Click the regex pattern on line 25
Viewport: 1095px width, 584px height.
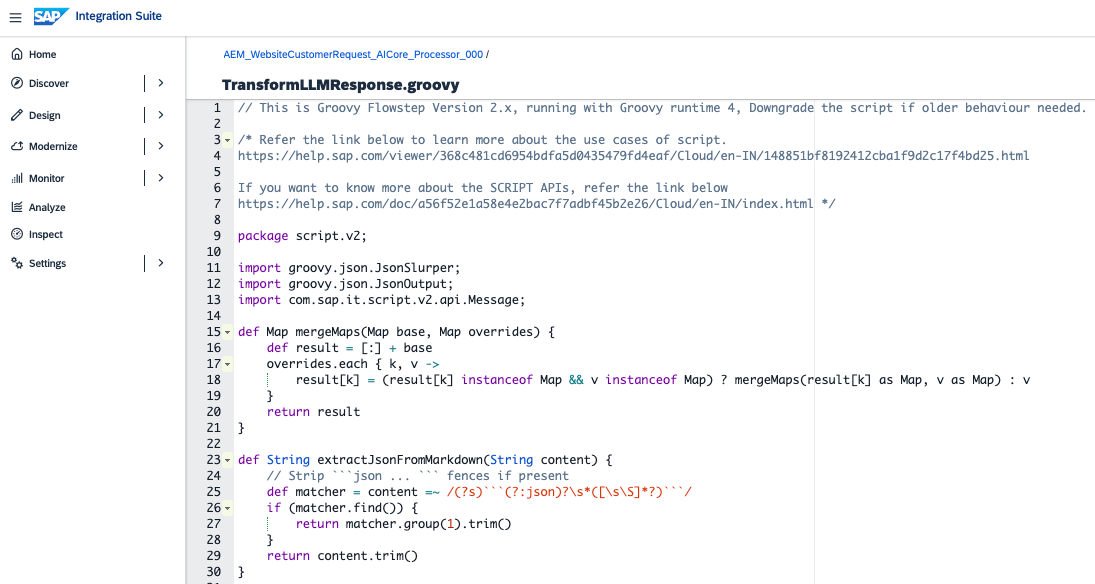click(568, 492)
